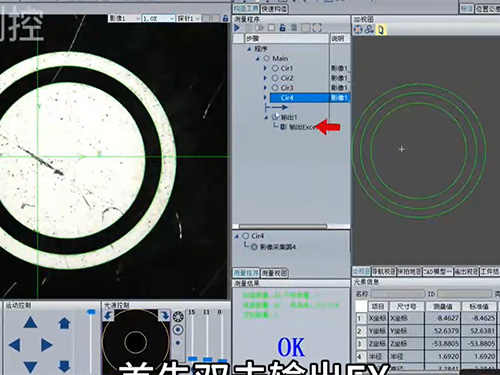Switch to the 构造工具 tab
Image resolution: width=500 pixels, height=375 pixels.
tap(246, 9)
